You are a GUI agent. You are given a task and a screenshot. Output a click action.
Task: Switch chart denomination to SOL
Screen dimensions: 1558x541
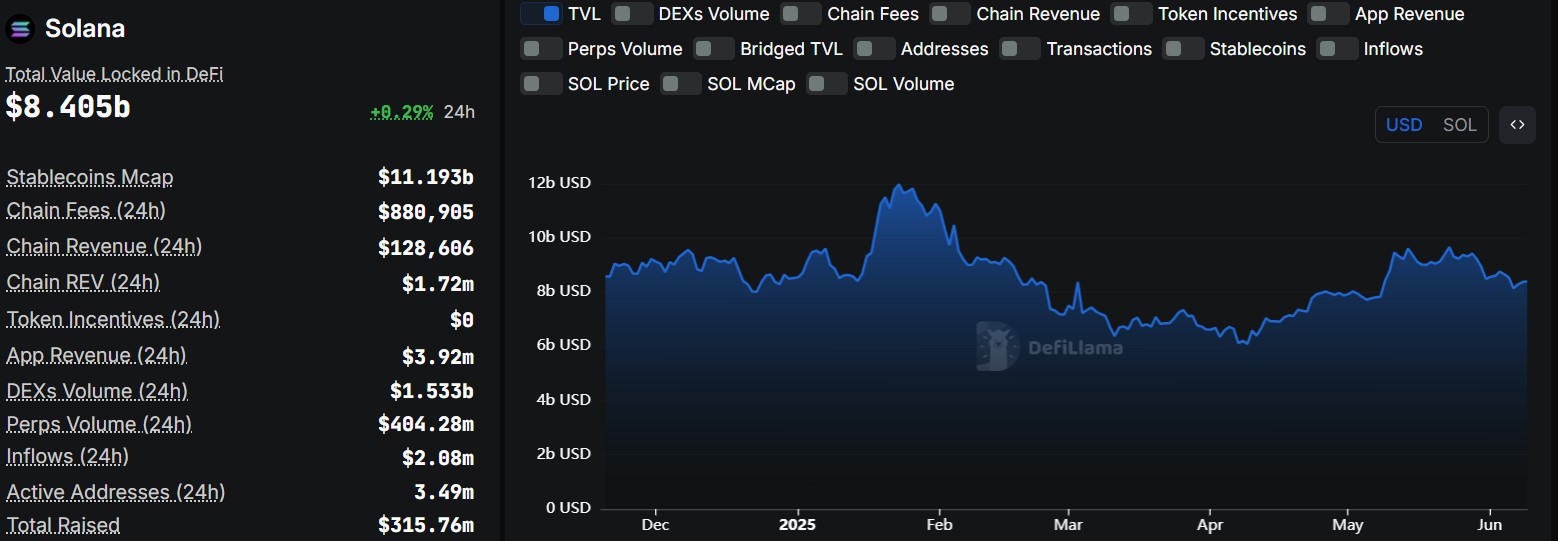point(1460,125)
